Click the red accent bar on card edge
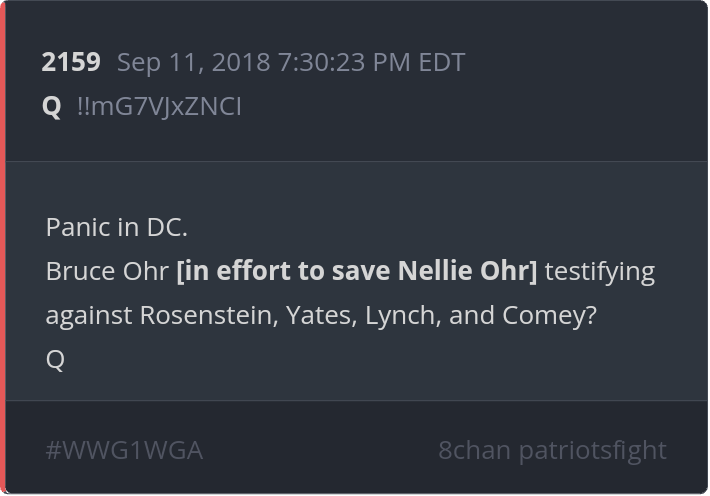This screenshot has width=710, height=496. [x=2, y=248]
